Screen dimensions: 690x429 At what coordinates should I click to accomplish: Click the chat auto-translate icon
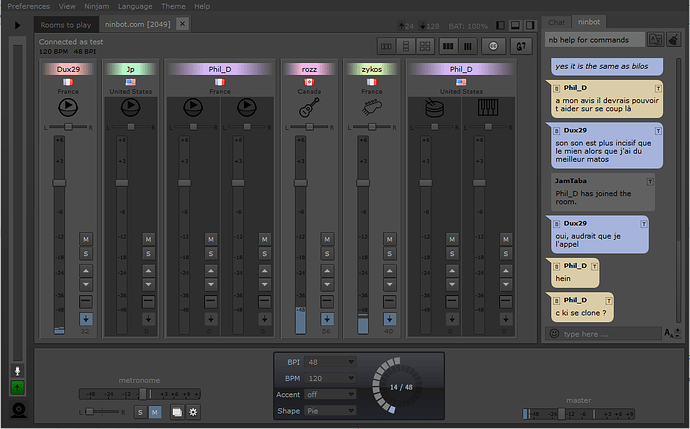pos(655,40)
